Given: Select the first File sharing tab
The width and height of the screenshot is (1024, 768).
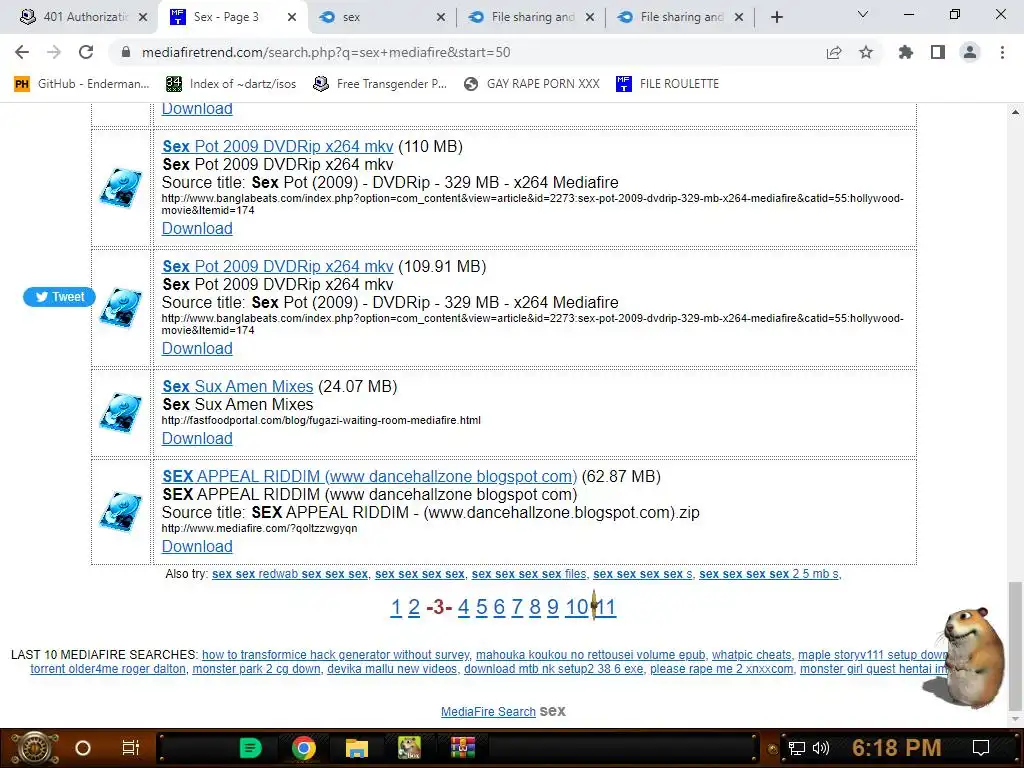Looking at the screenshot, I should pos(532,17).
